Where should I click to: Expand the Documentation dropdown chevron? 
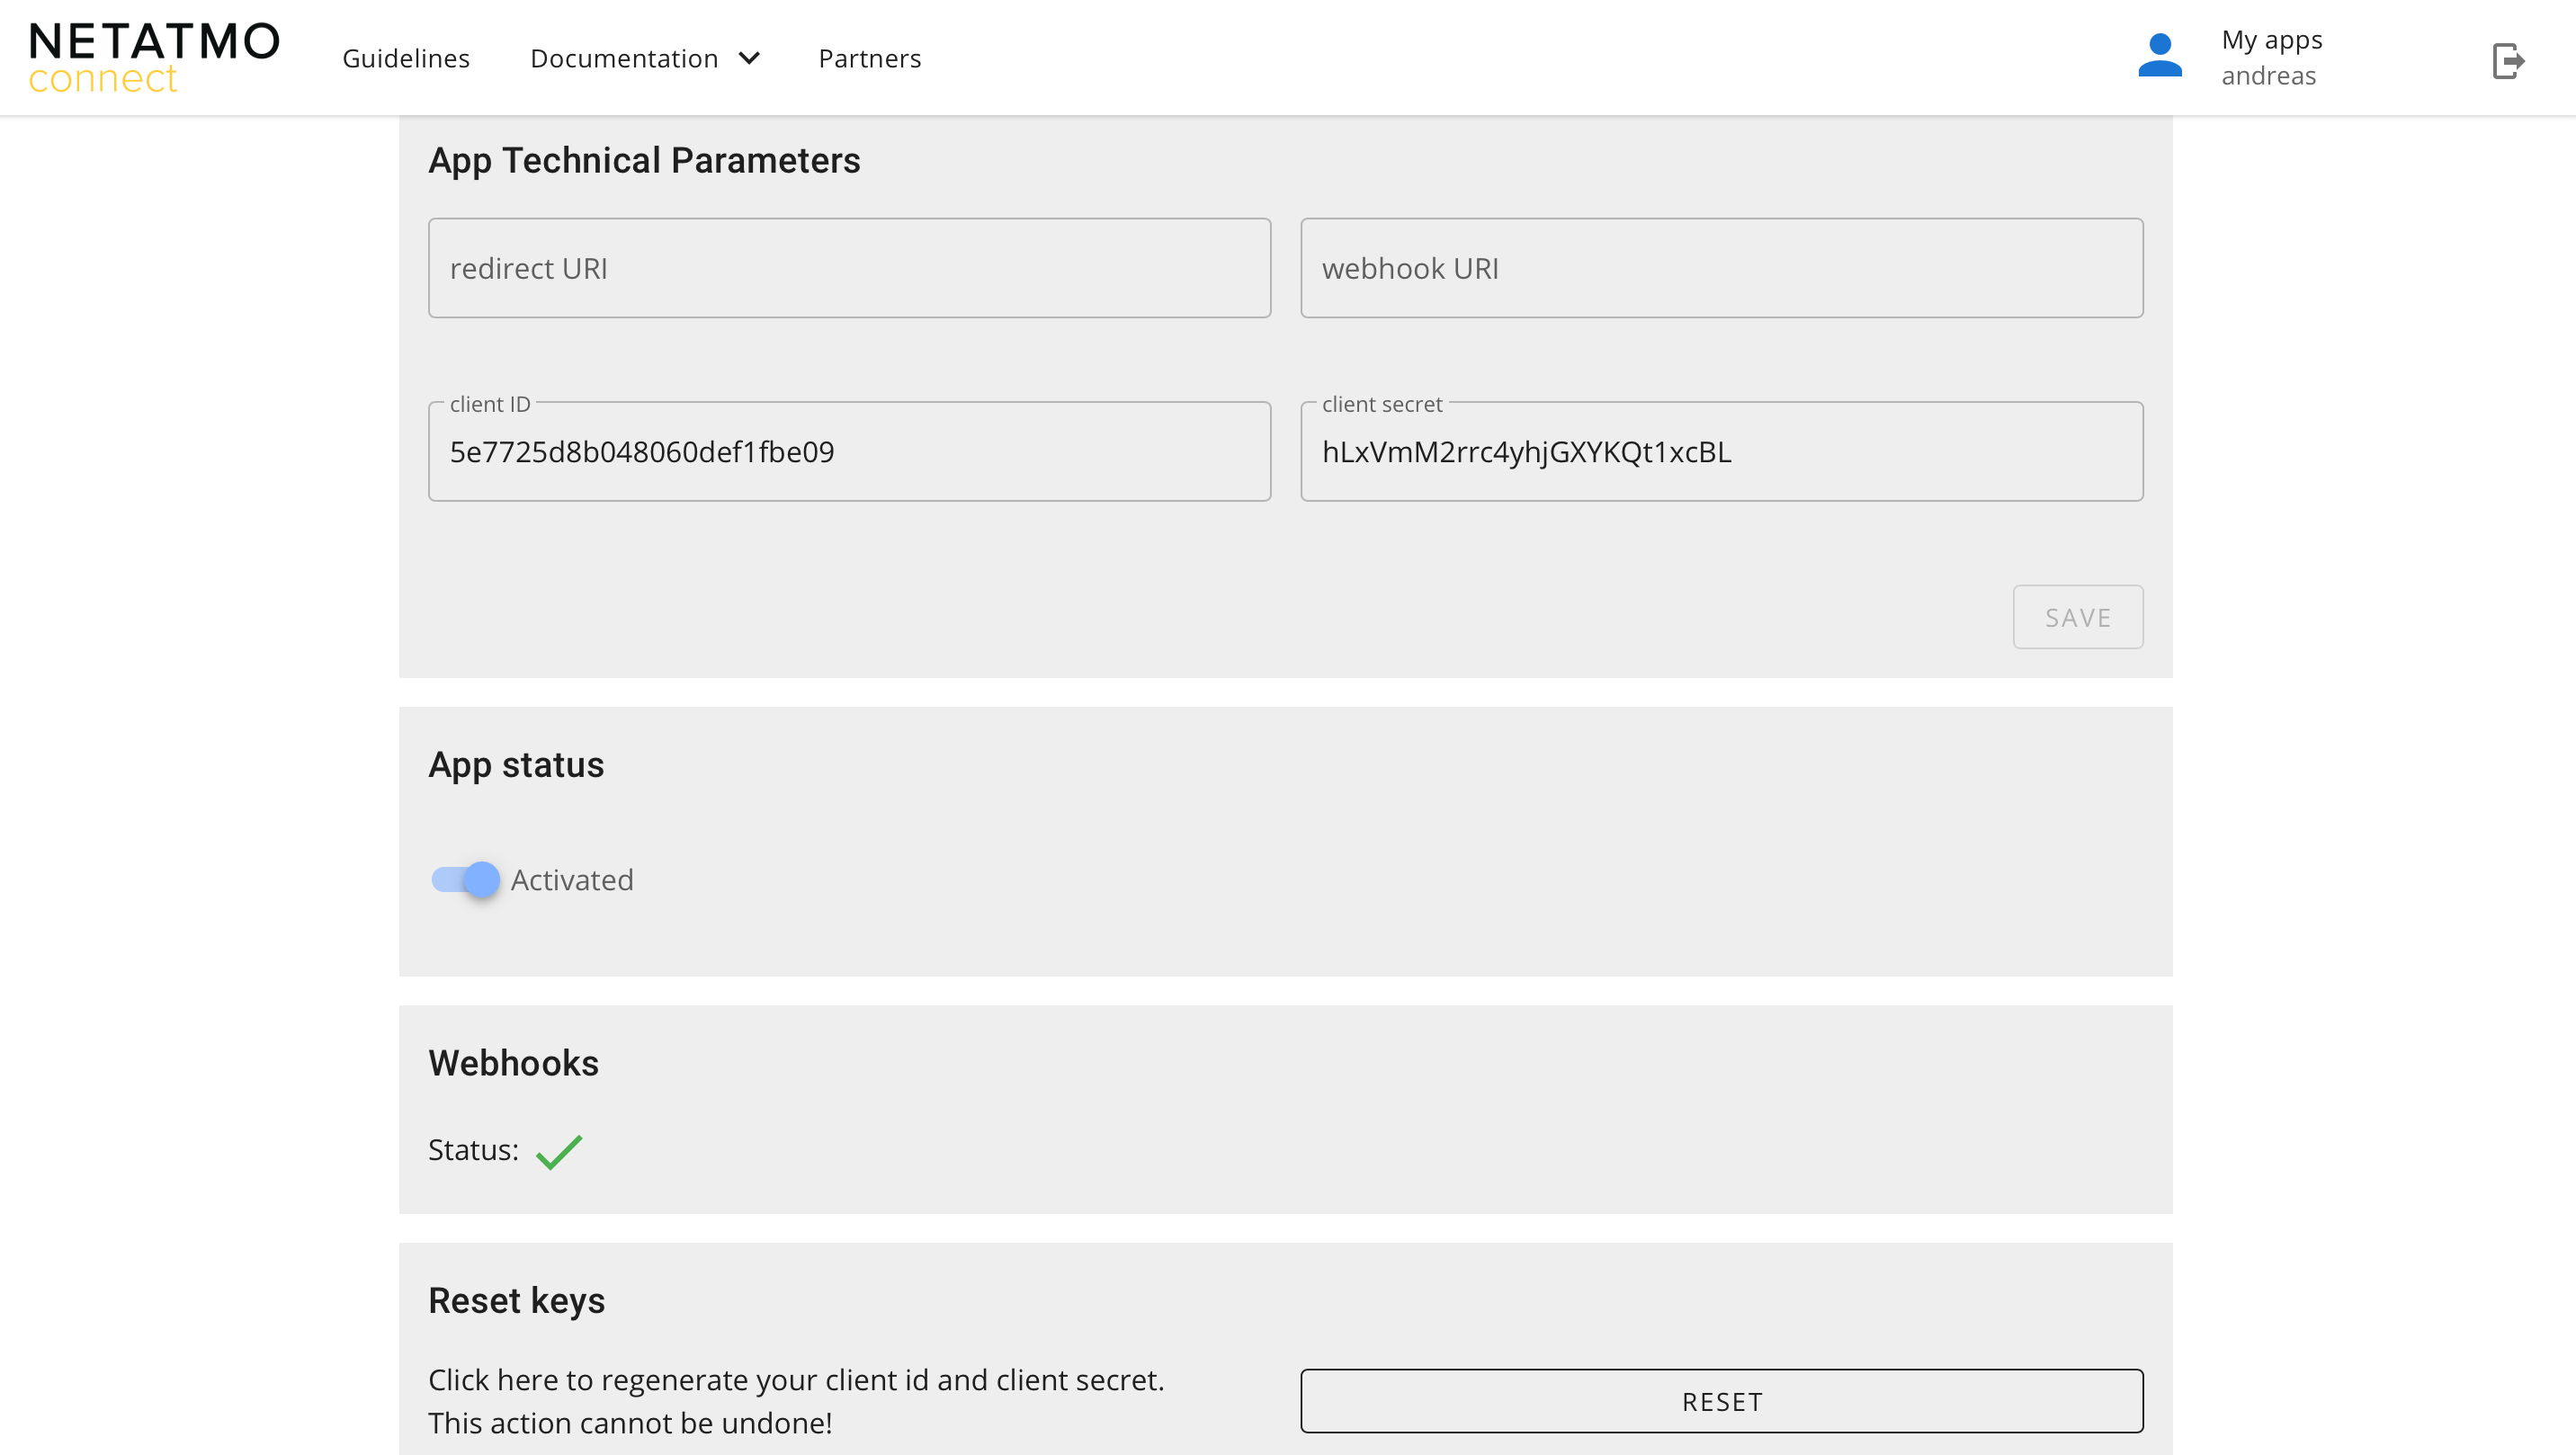pyautogui.click(x=749, y=58)
